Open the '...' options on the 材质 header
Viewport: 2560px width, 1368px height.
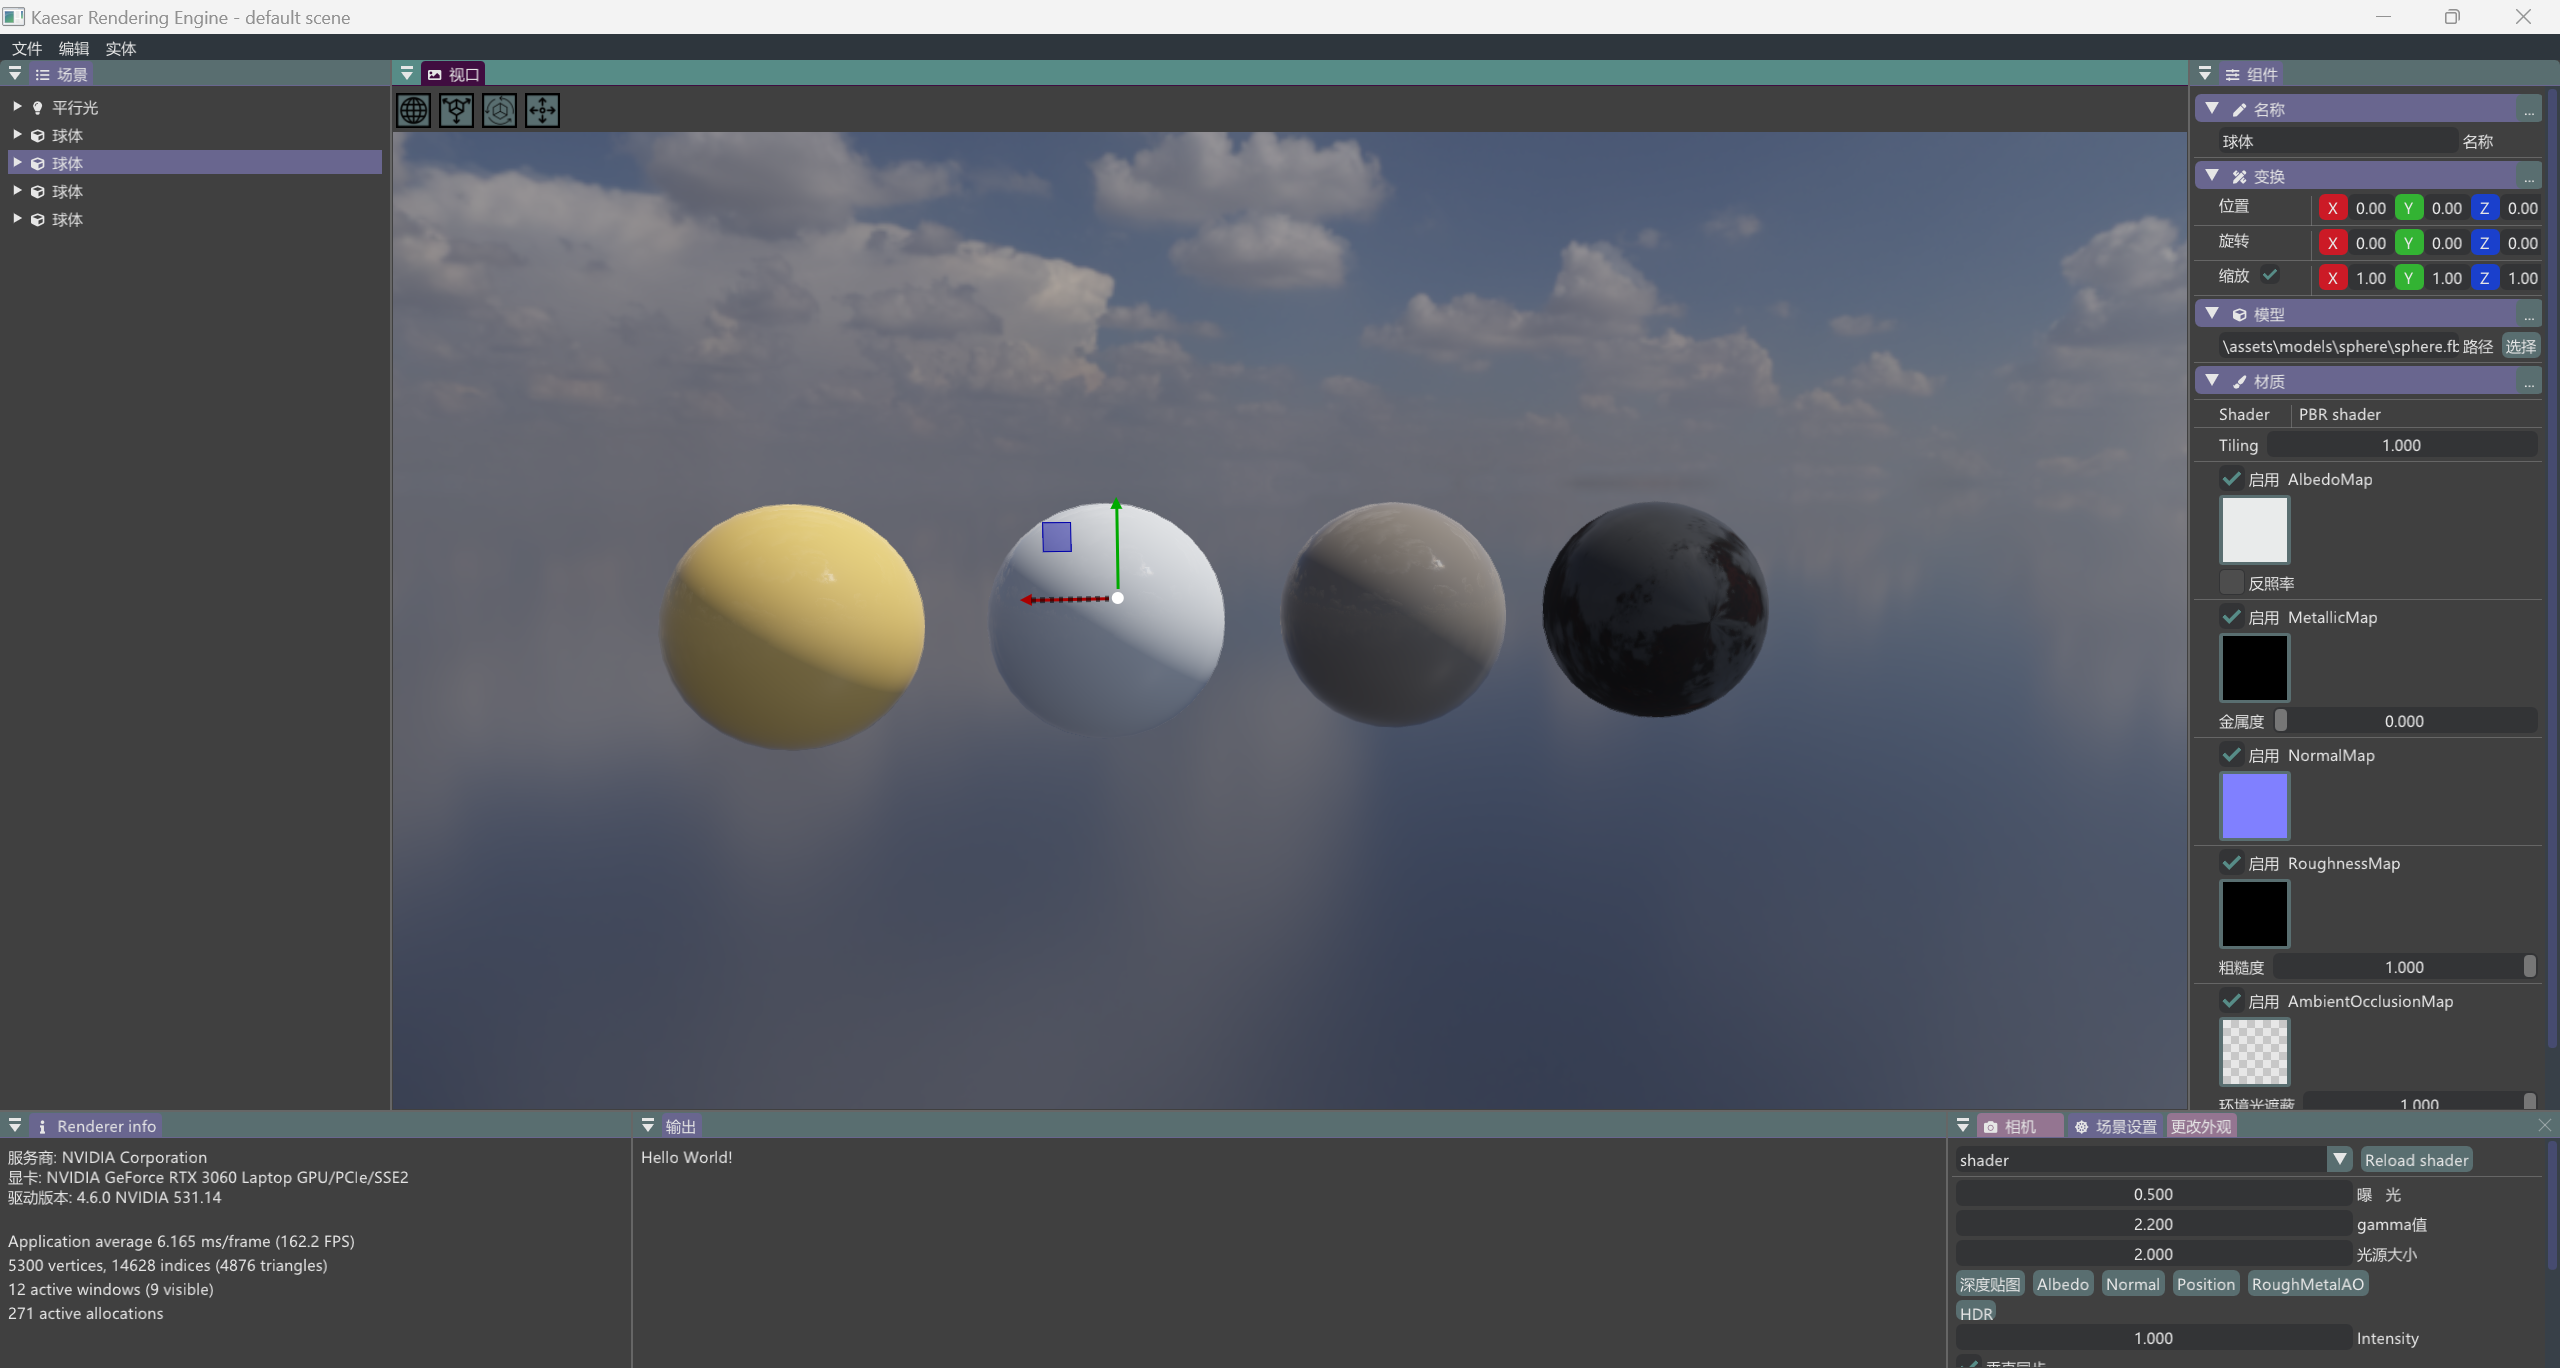(x=2529, y=381)
